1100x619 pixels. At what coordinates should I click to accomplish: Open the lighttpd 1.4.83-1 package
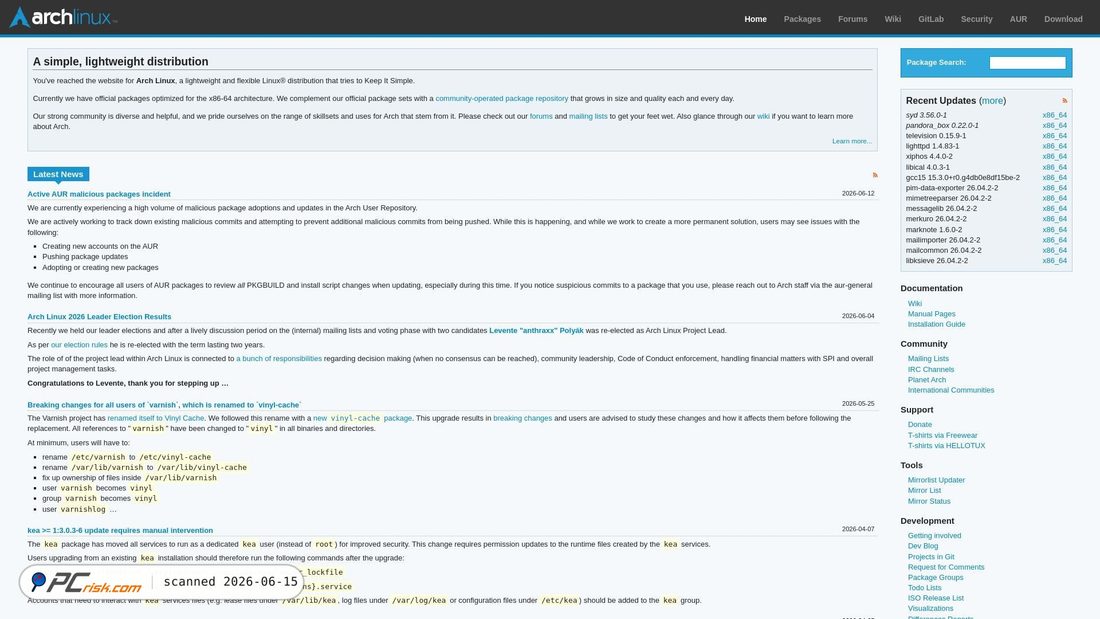pos(932,146)
